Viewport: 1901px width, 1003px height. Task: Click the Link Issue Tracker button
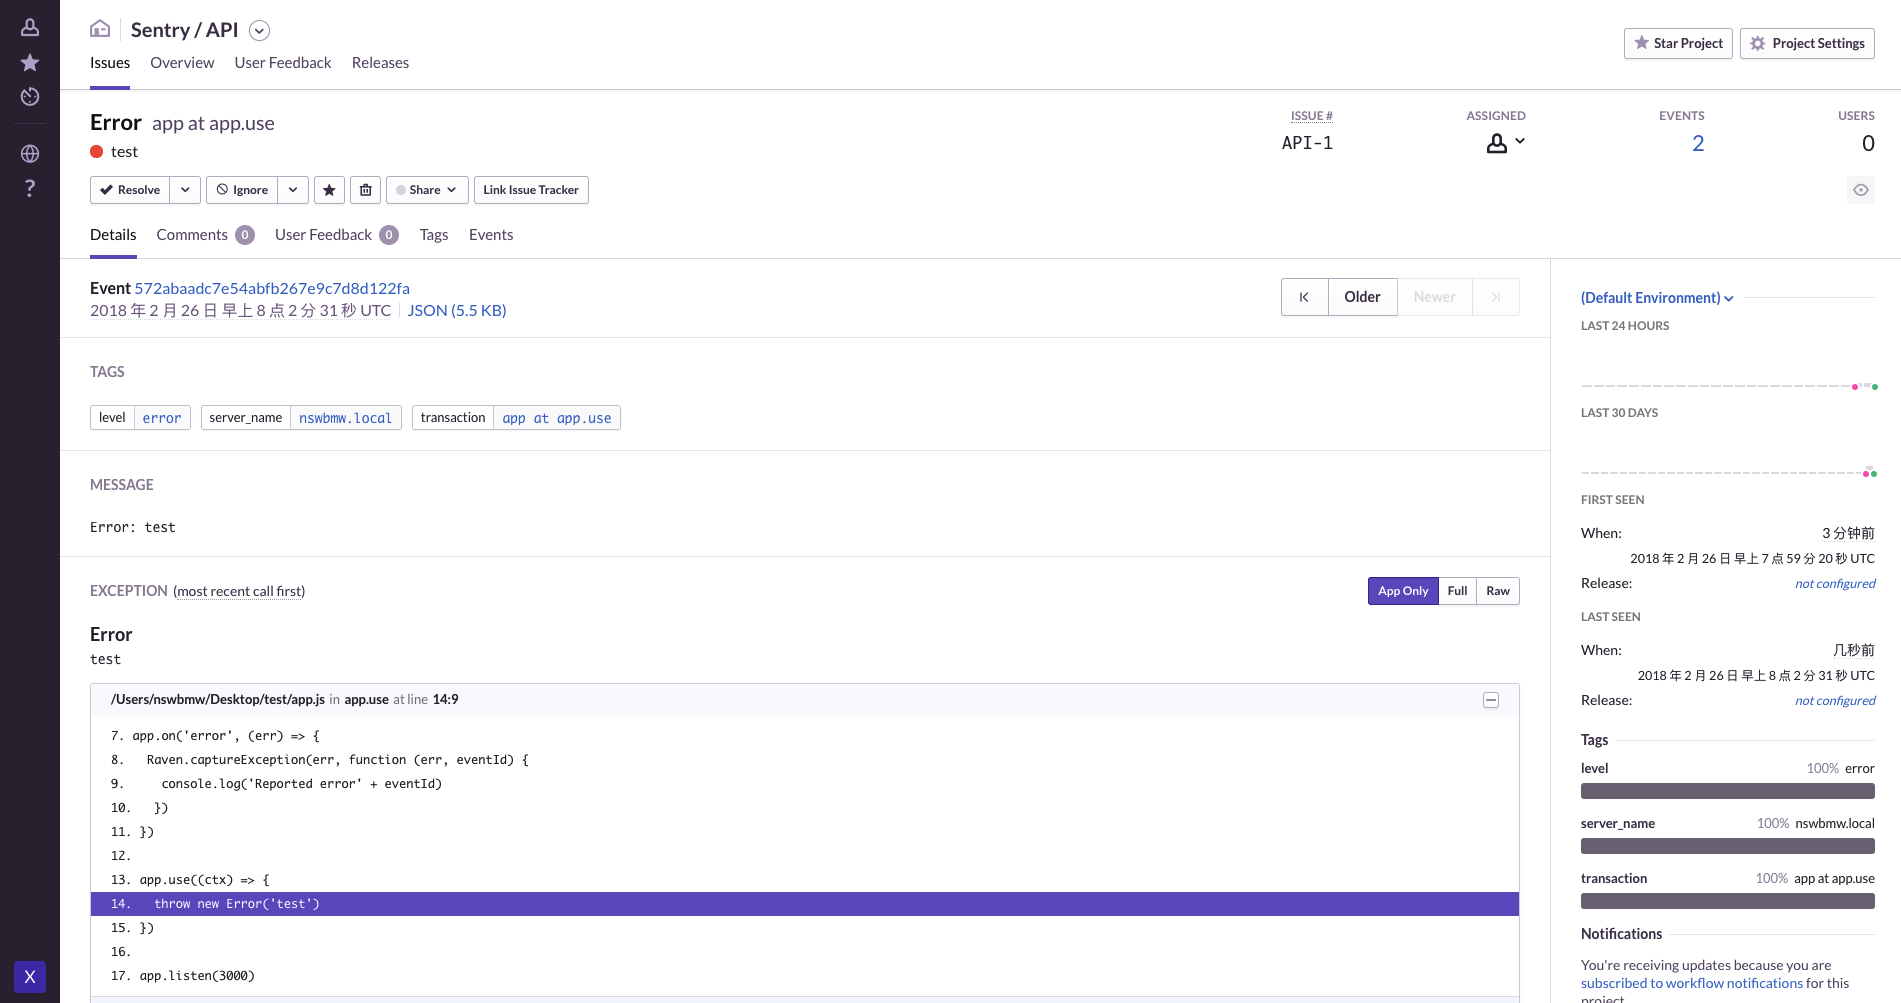tap(531, 190)
